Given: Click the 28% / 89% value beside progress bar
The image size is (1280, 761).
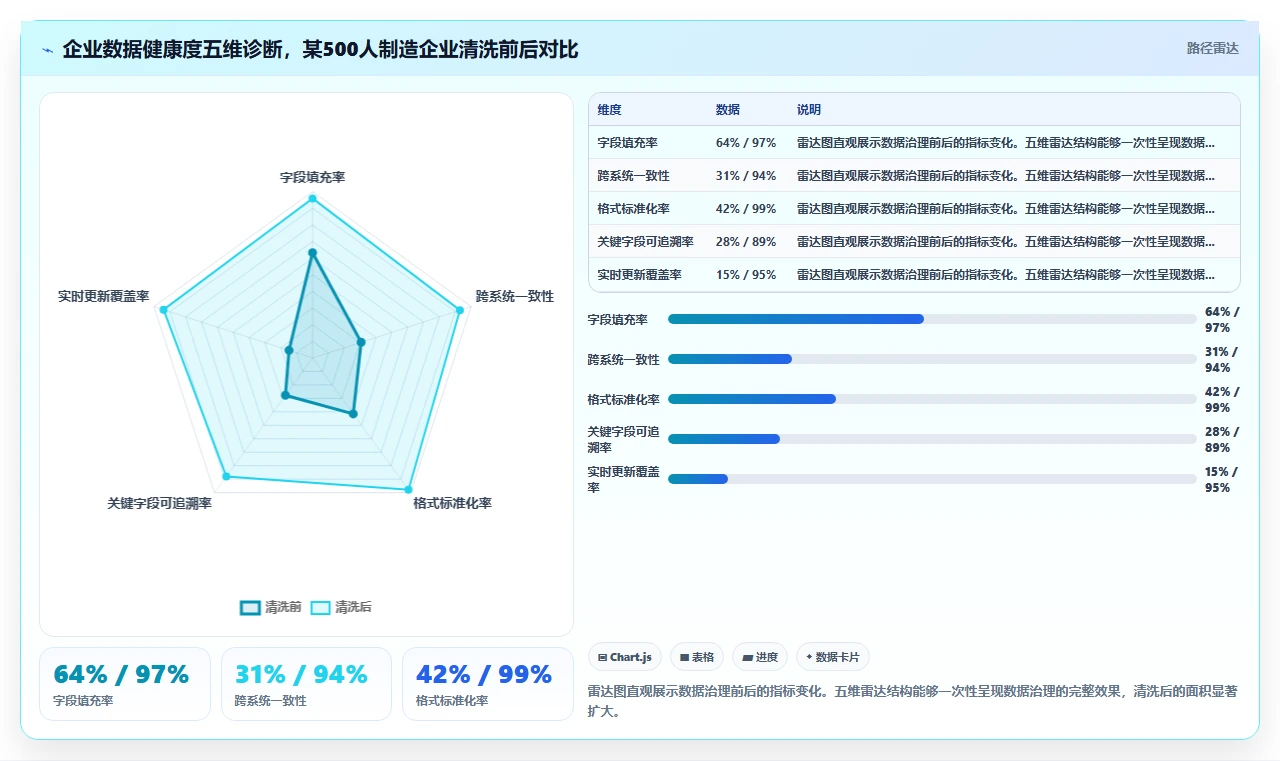Looking at the screenshot, I should (x=1222, y=439).
